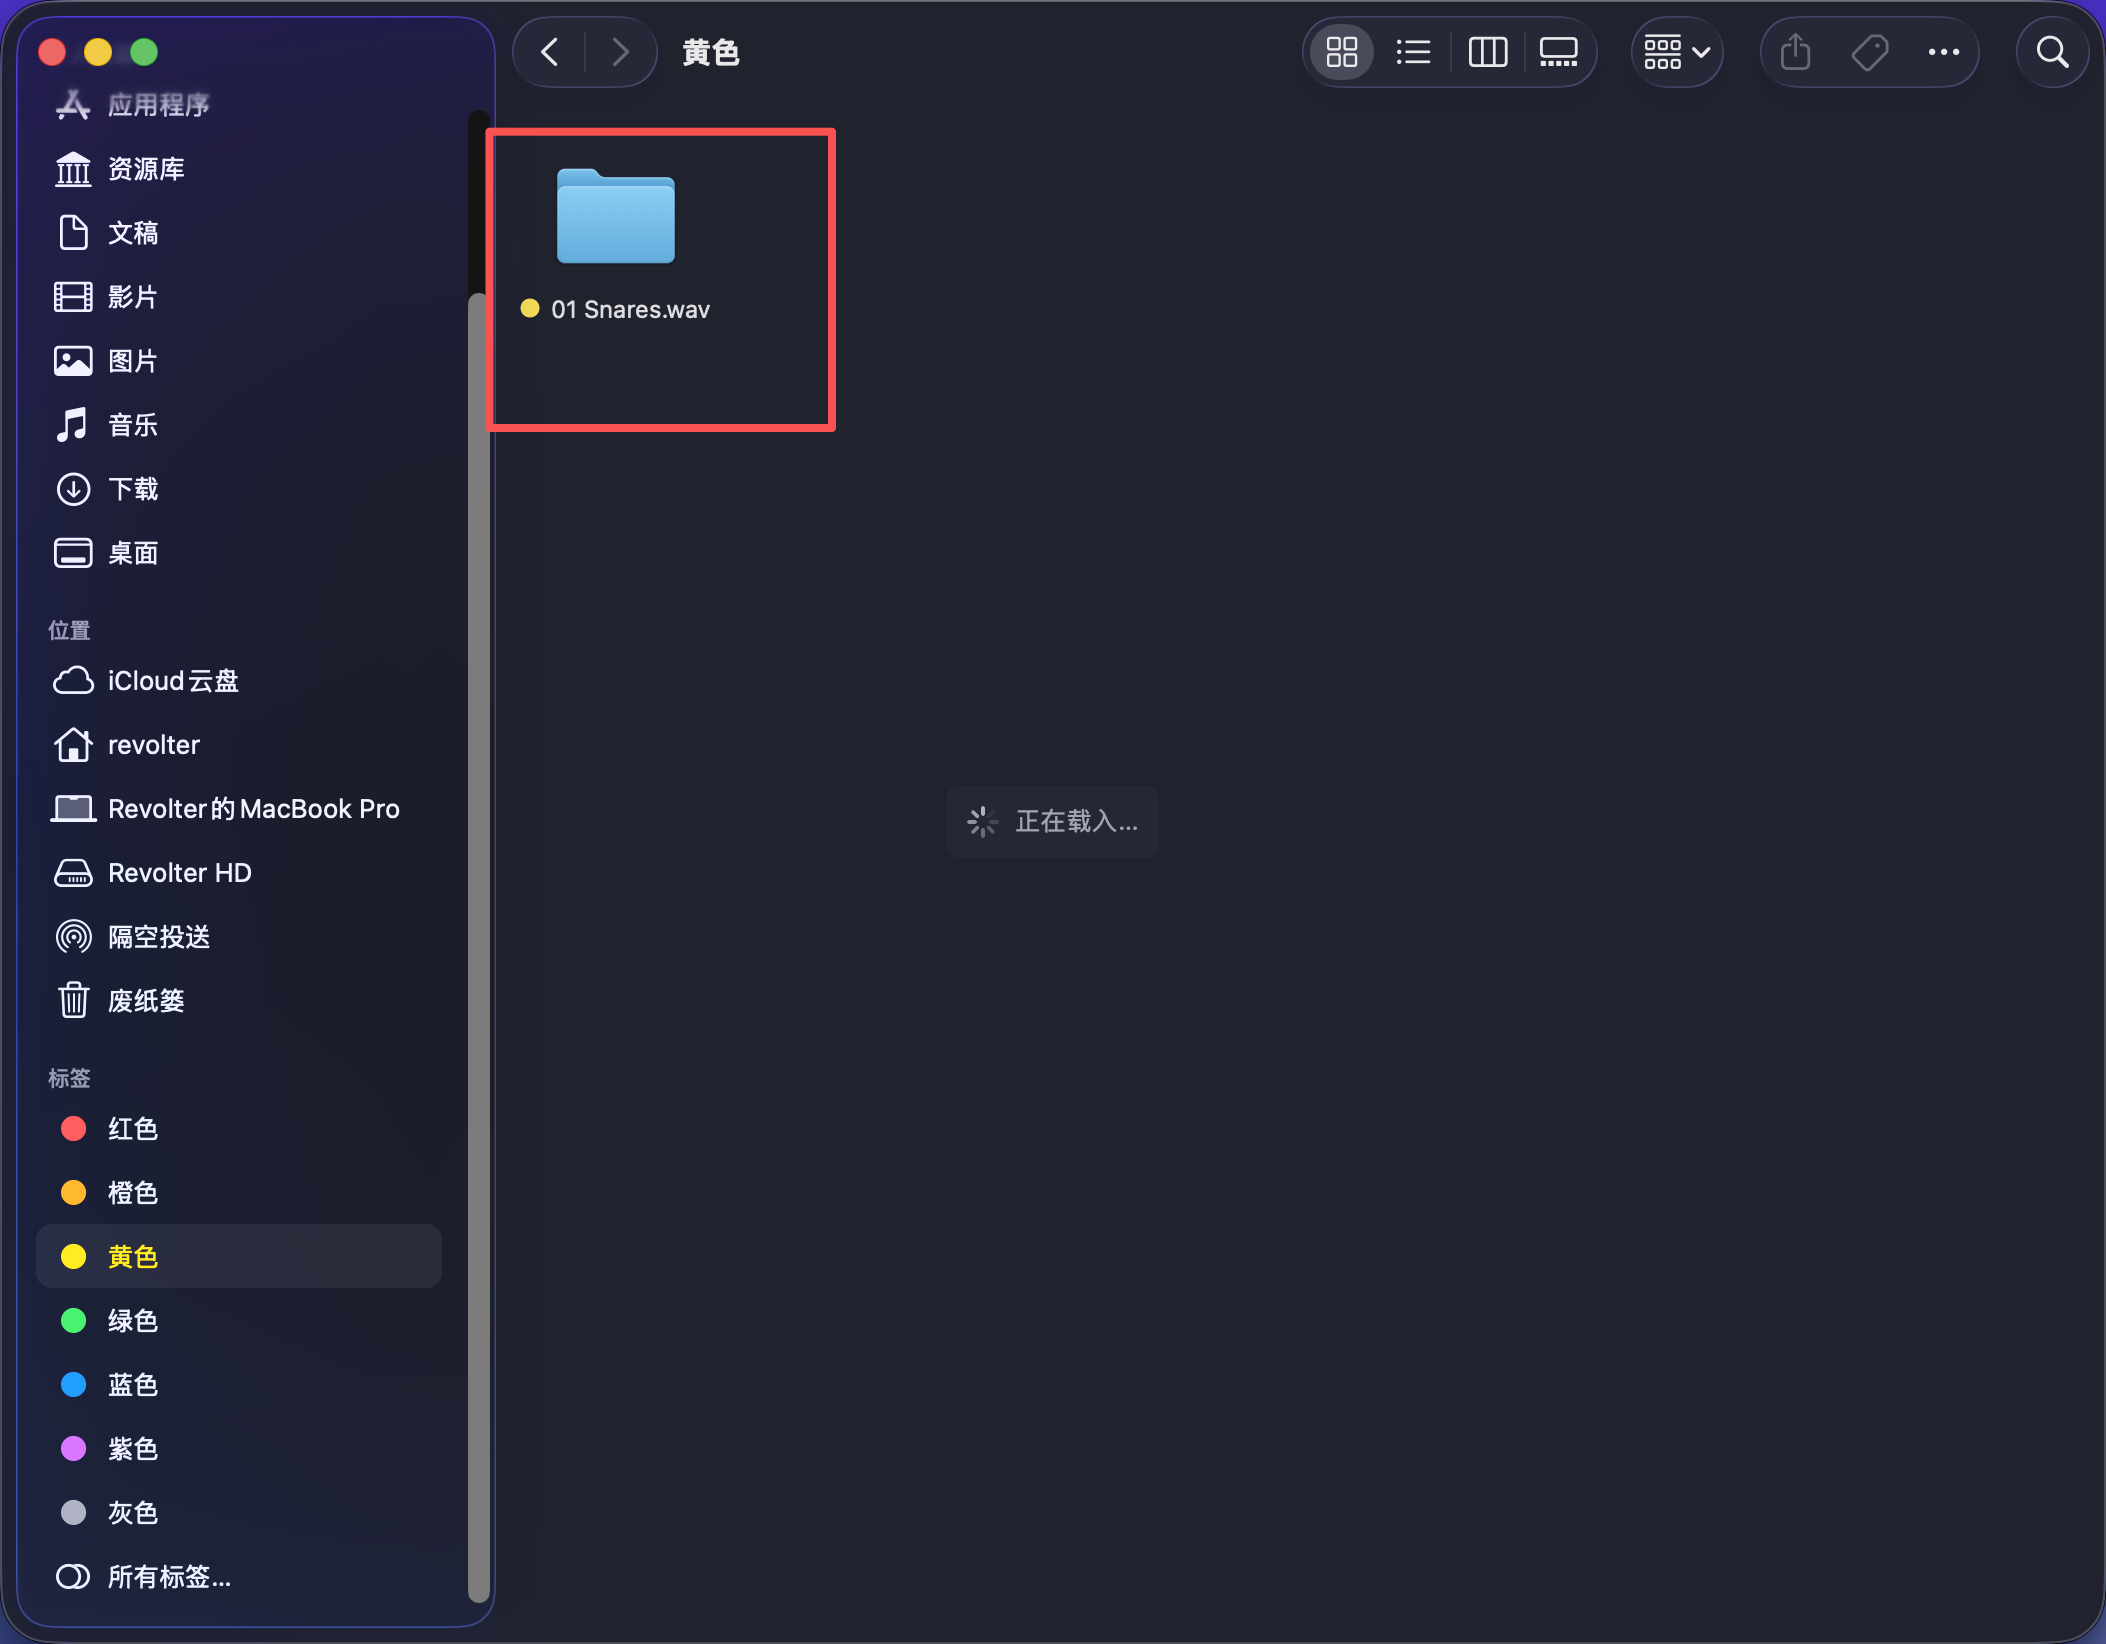Viewport: 2106px width, 1644px height.
Task: Switch to icon view mode
Action: coord(1341,52)
